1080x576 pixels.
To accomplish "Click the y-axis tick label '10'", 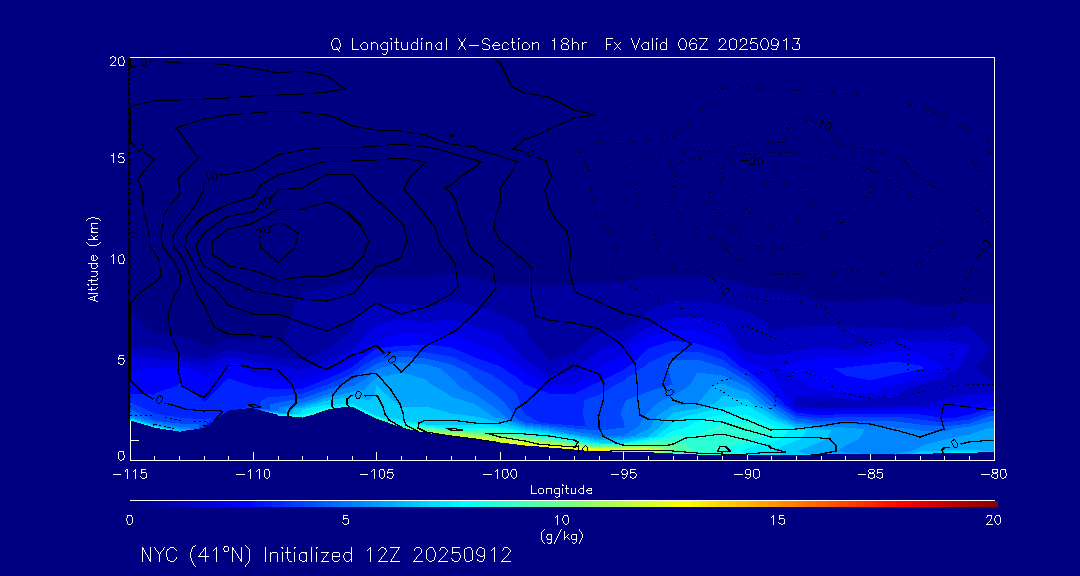I will (x=115, y=259).
